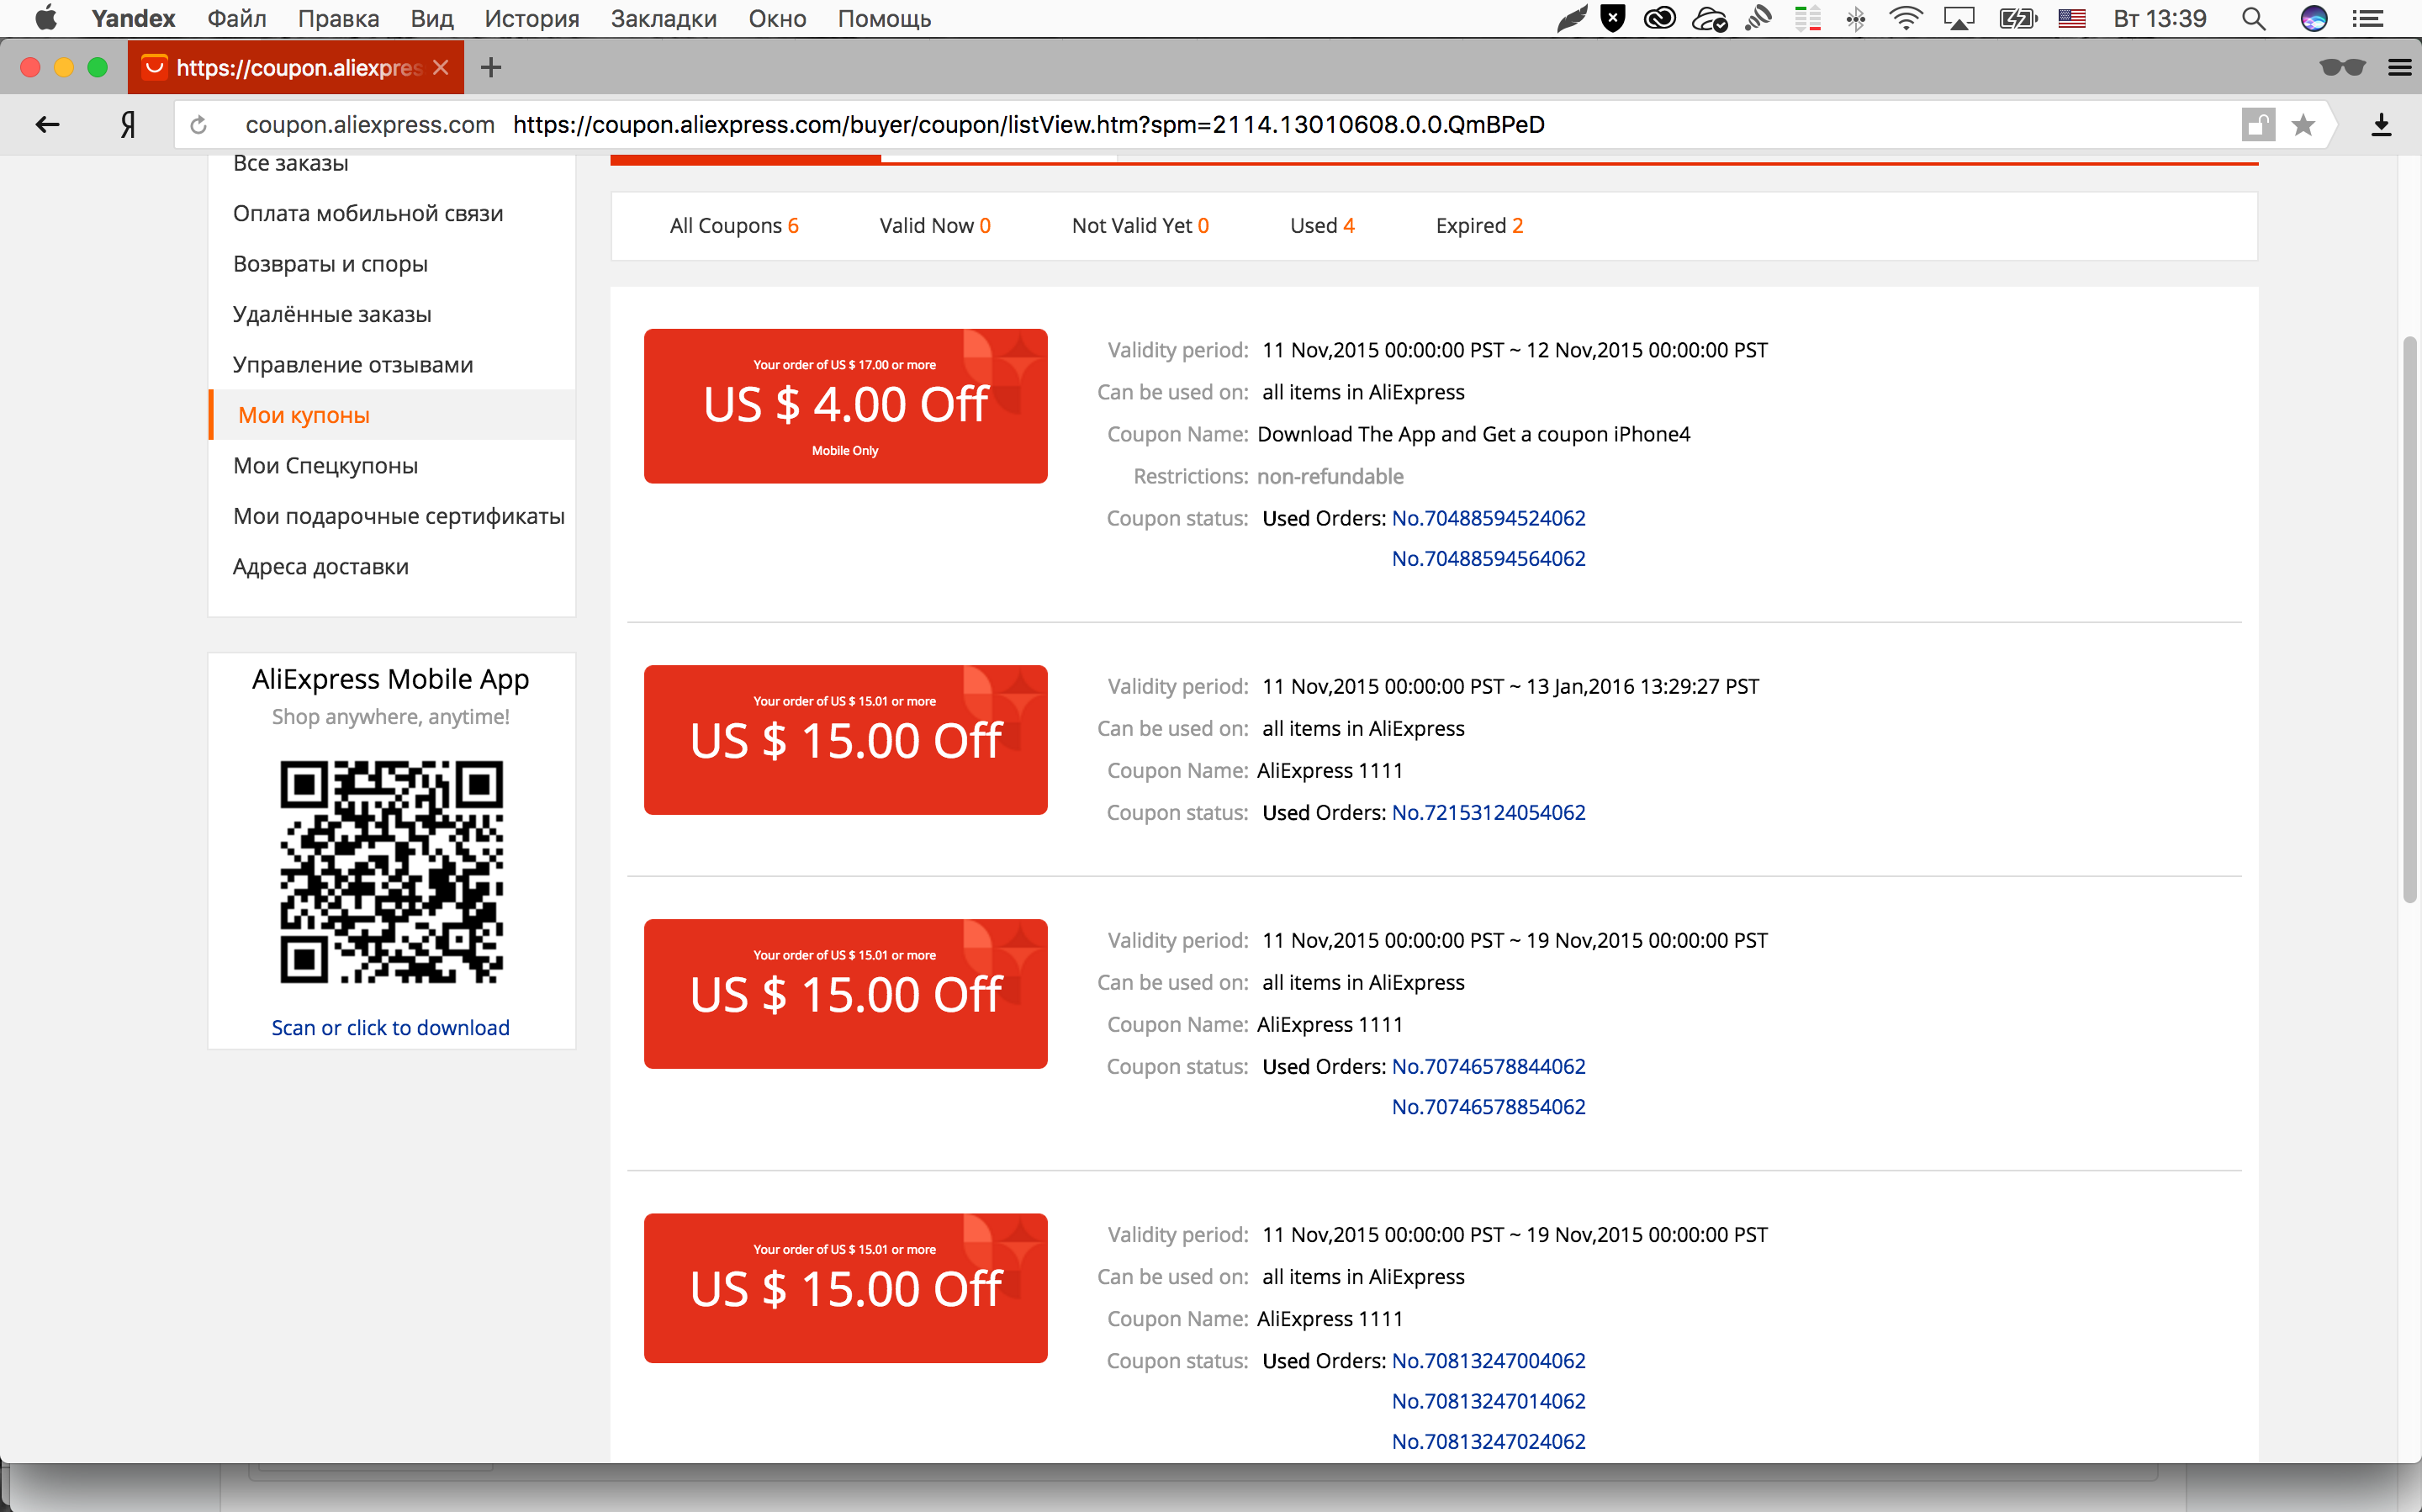Open the browser hamburger menu
The image size is (2422, 1512).
[x=2400, y=67]
